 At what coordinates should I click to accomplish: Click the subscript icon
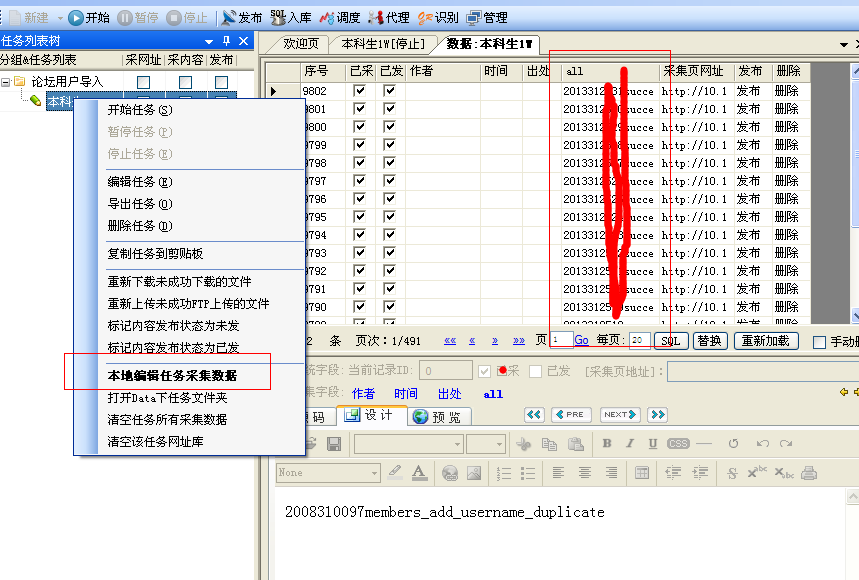(x=784, y=473)
